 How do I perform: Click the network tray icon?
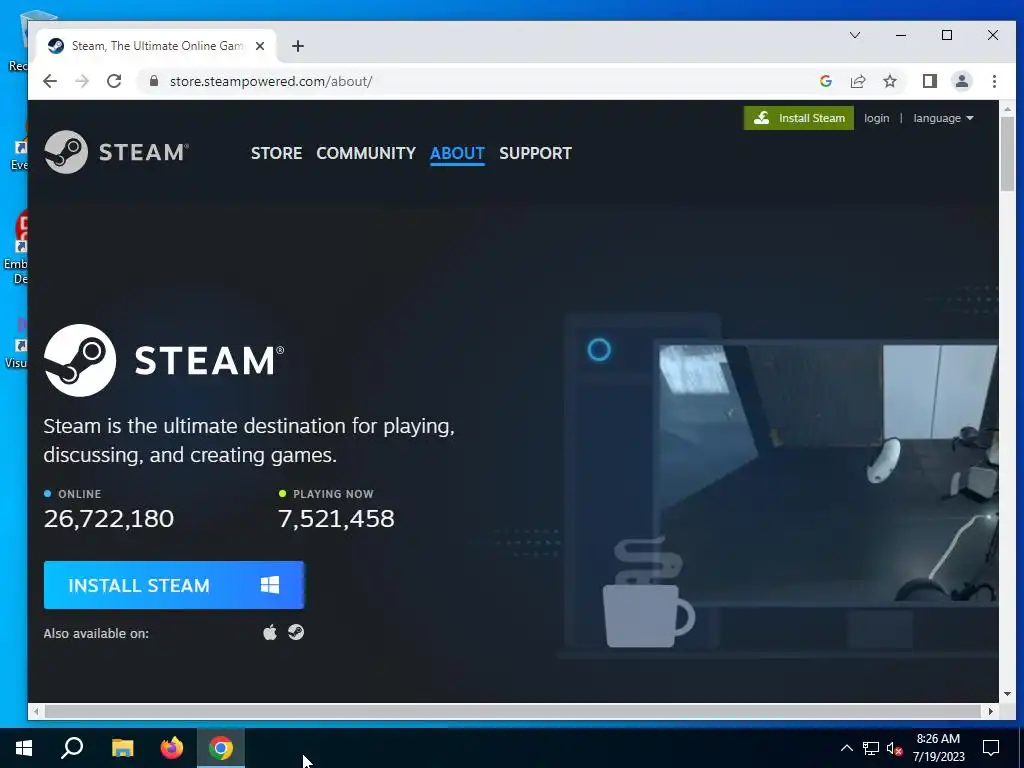(871, 748)
